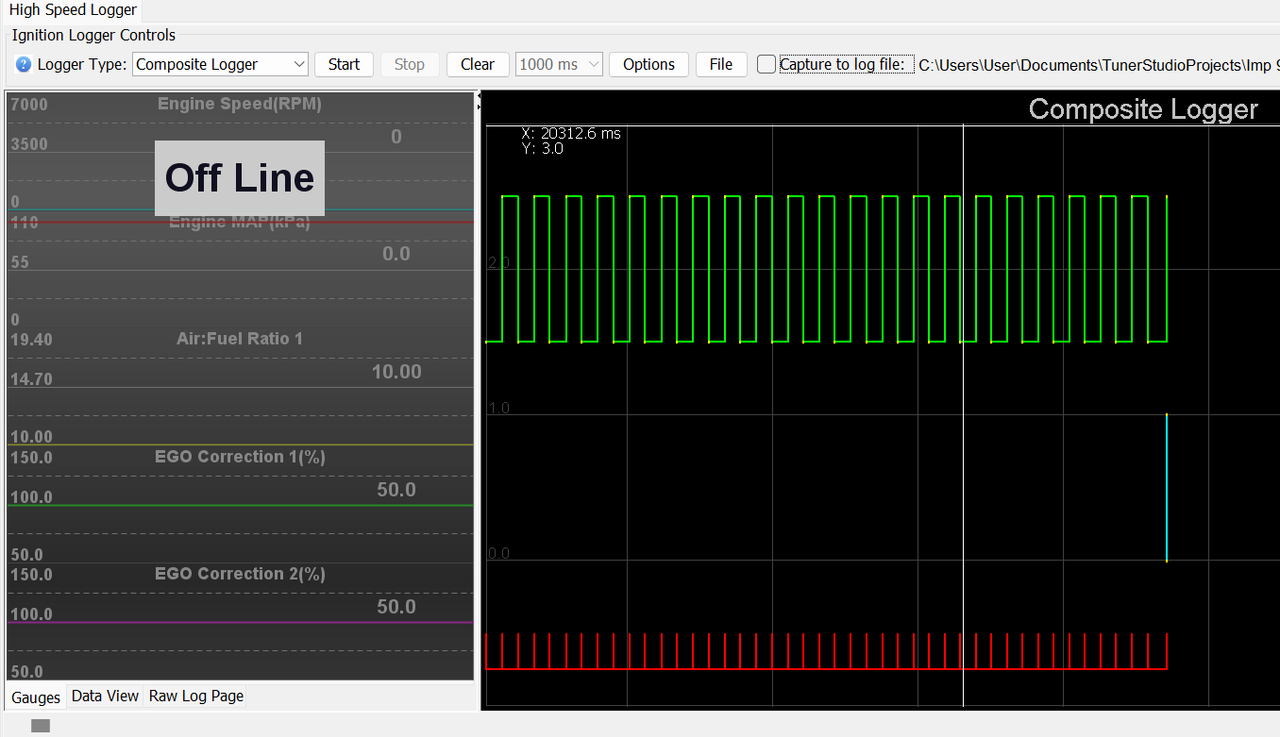
Task: Click the 0.0 Engine MAP value
Action: [396, 254]
